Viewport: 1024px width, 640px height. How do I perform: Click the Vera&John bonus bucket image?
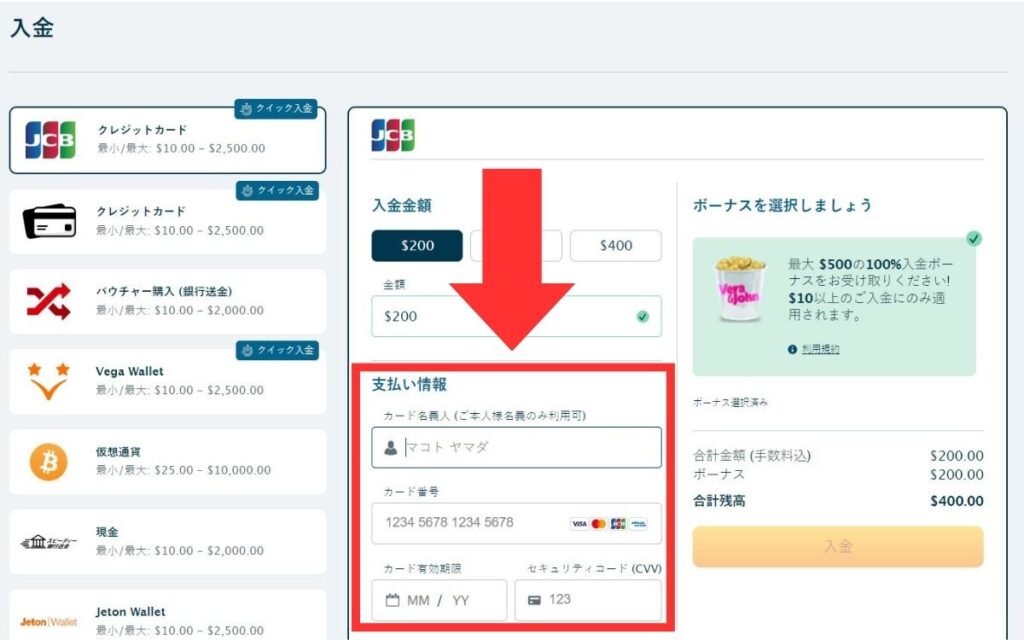[x=739, y=290]
